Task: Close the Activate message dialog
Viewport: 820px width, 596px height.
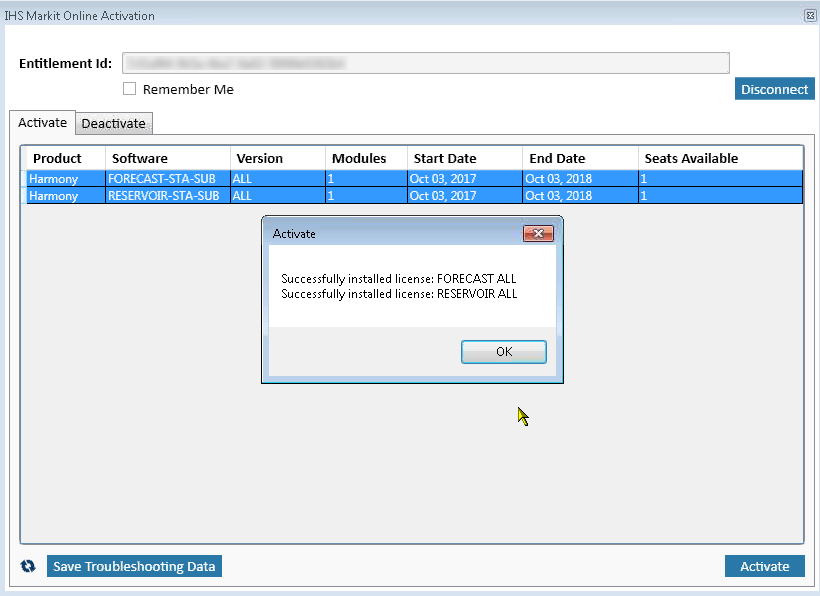Action: tap(538, 234)
